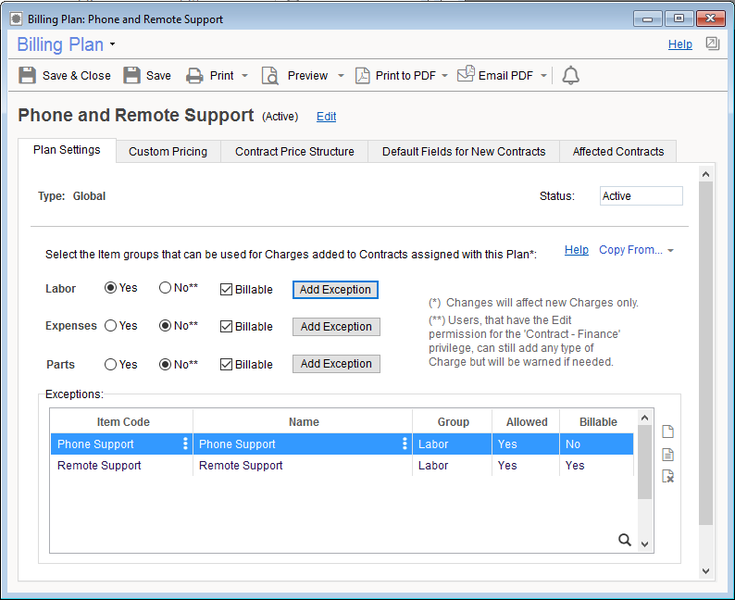Screen dimensions: 735x600
Task: Click the Print printer icon
Action: pyautogui.click(x=195, y=76)
